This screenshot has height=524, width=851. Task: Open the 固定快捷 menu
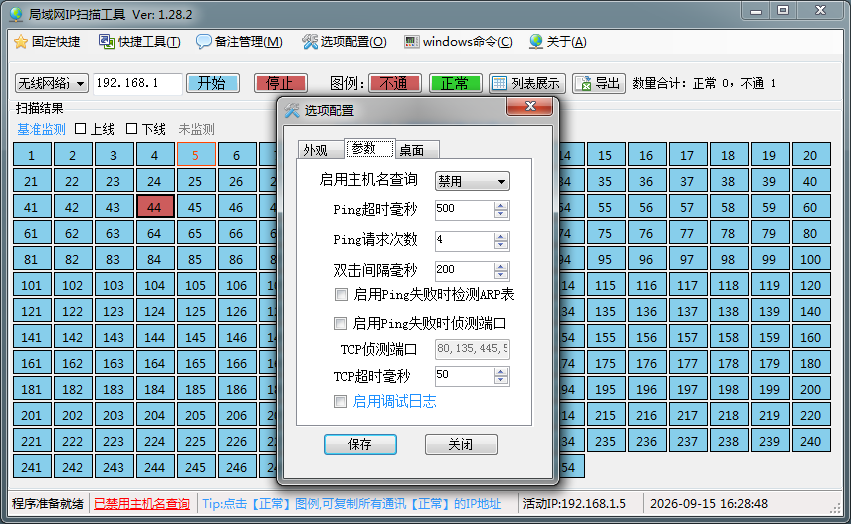coord(48,42)
